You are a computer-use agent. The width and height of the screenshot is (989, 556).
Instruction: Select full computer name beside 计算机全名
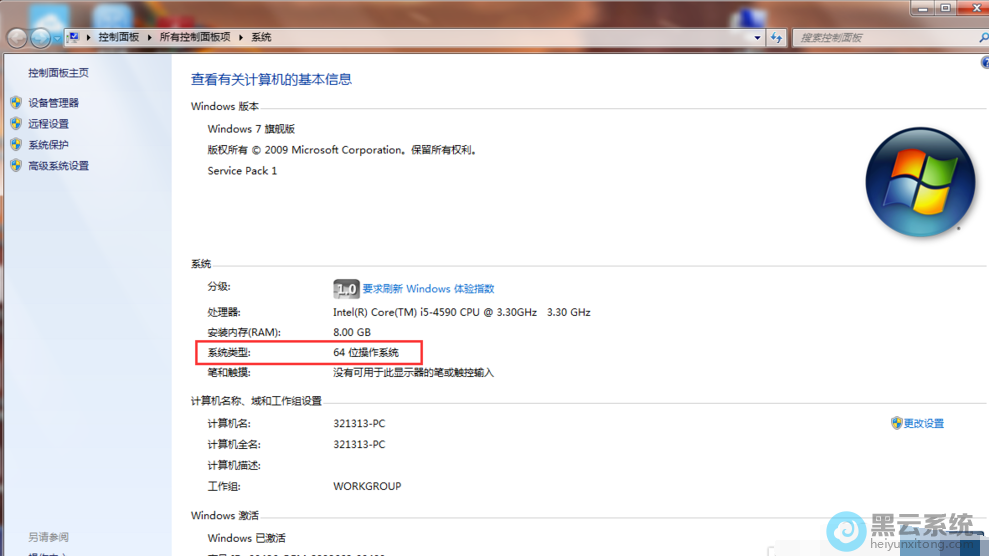click(359, 444)
